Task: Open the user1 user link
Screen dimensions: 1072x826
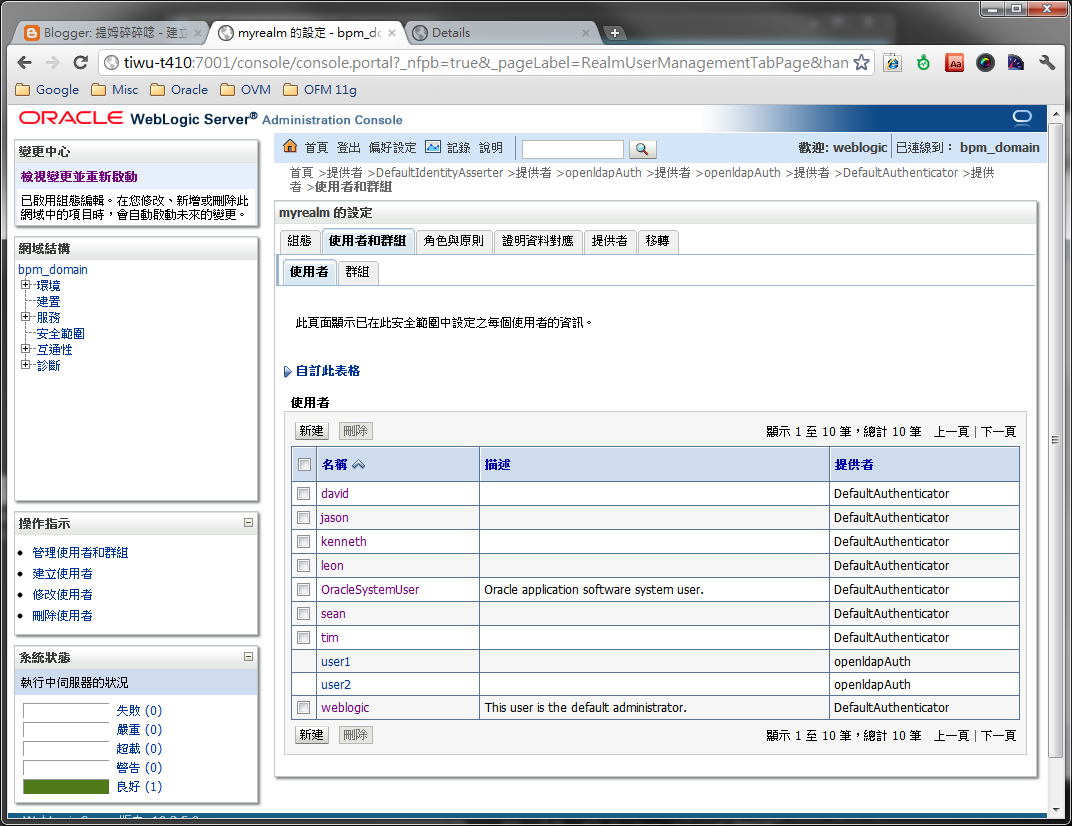Action: [336, 662]
